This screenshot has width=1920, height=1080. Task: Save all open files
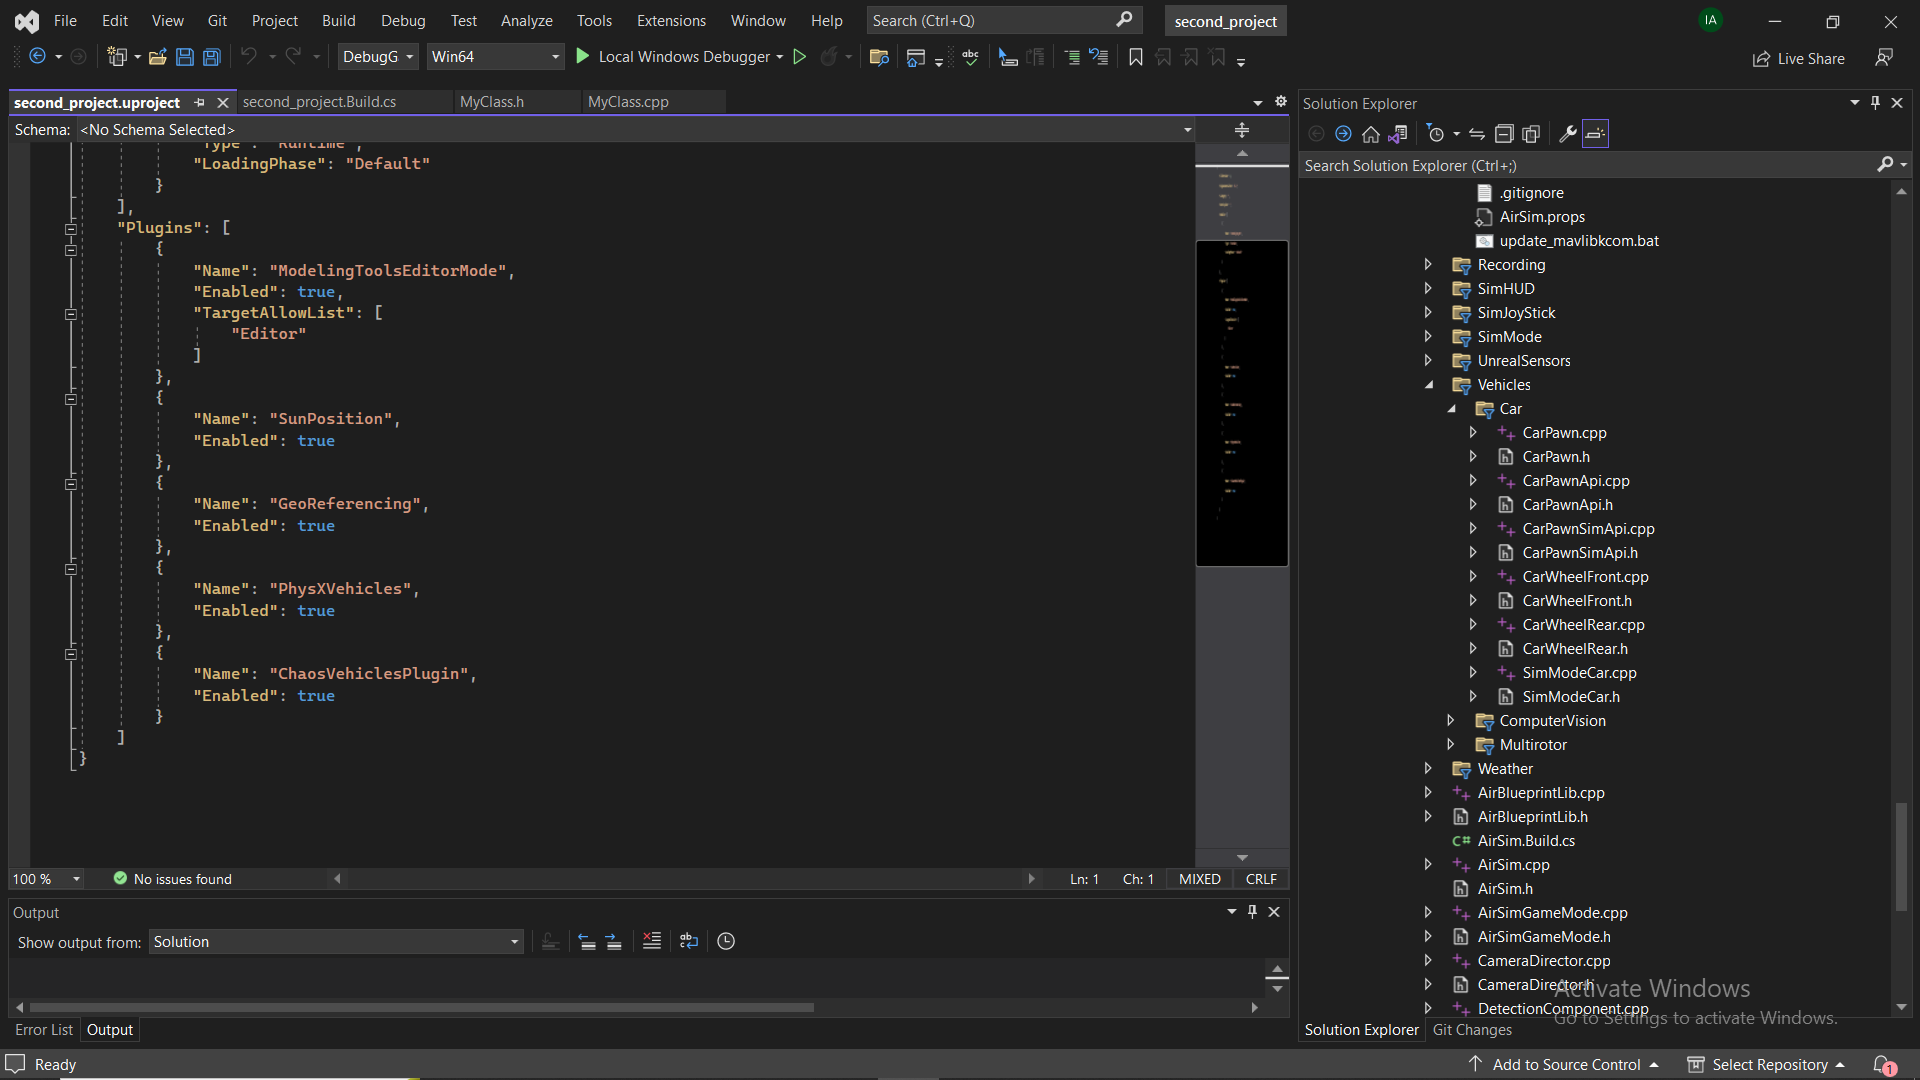[x=211, y=57]
